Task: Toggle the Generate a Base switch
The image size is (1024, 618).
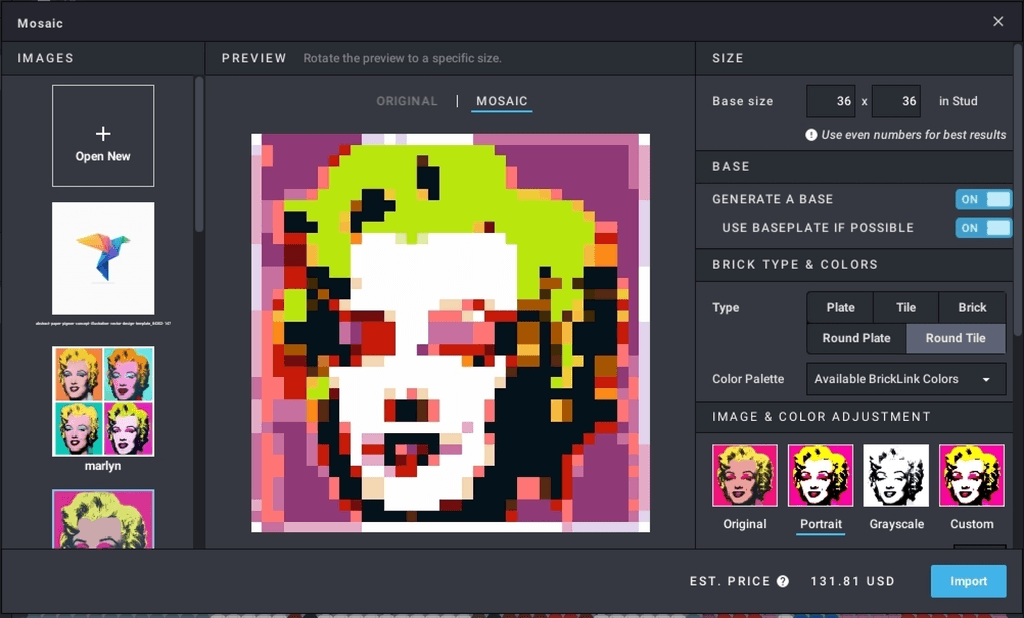Action: [x=983, y=199]
